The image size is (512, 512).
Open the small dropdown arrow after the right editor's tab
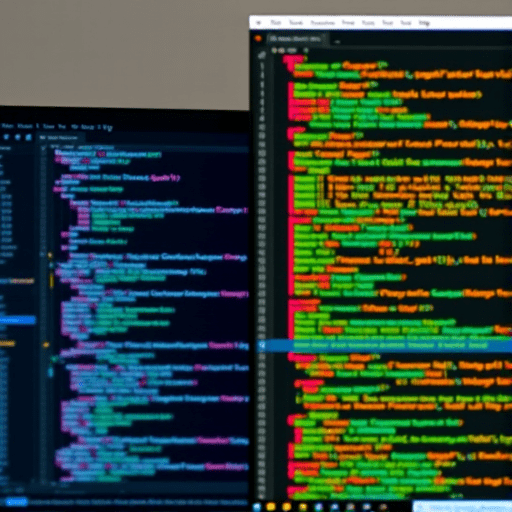pyautogui.click(x=337, y=42)
